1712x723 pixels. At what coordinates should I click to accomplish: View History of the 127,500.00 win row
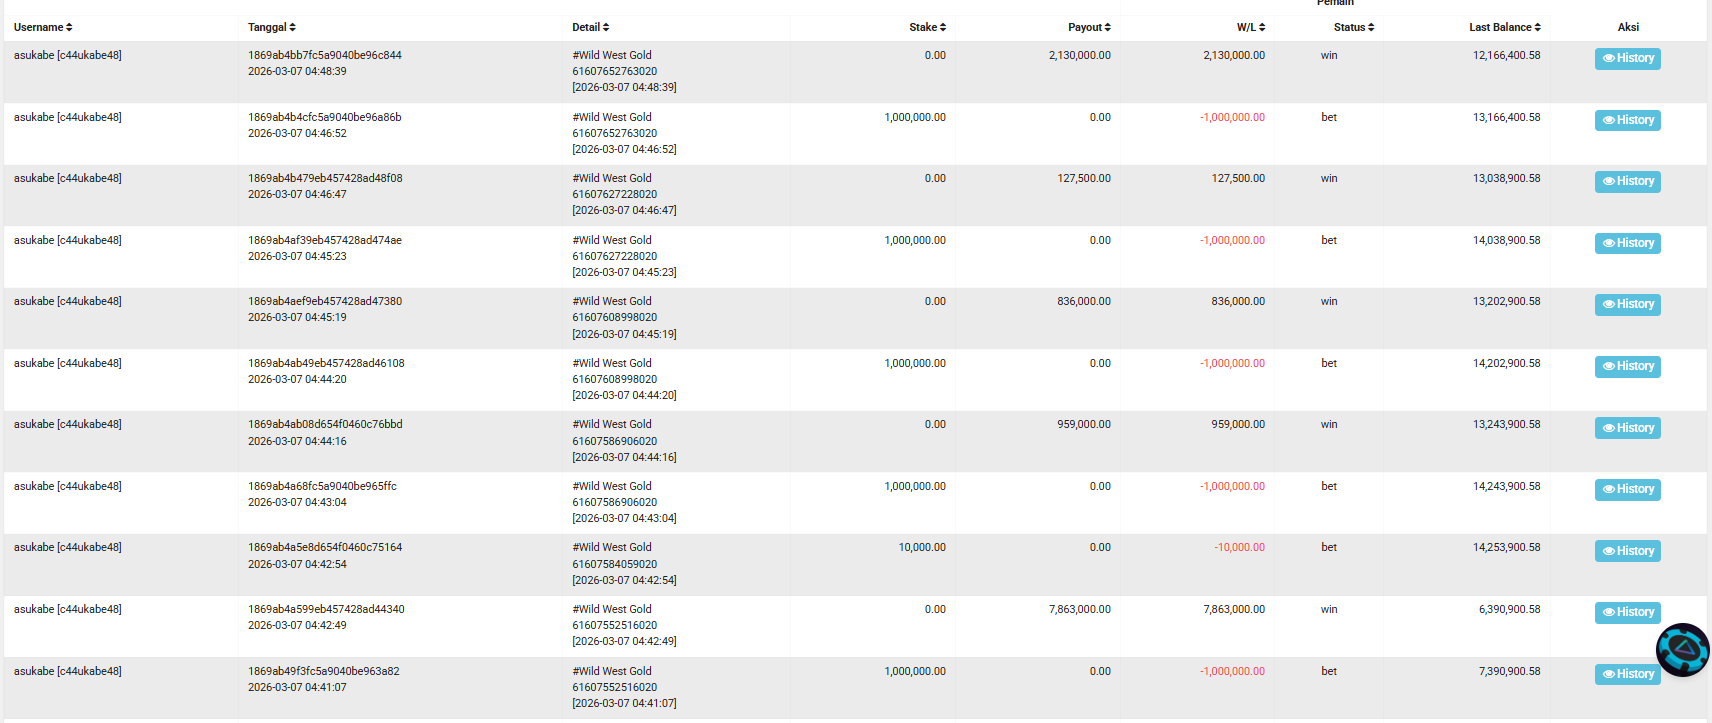[1627, 182]
